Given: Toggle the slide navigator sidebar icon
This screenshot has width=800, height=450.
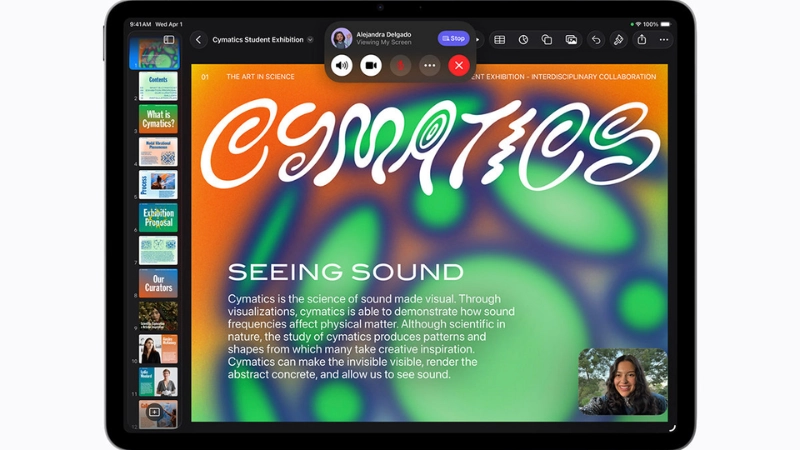Looking at the screenshot, I should point(169,39).
